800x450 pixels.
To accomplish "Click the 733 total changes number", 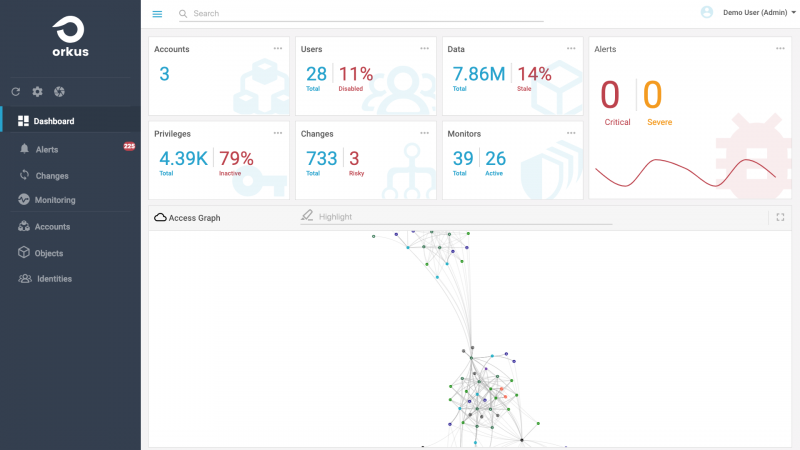I will [x=320, y=158].
